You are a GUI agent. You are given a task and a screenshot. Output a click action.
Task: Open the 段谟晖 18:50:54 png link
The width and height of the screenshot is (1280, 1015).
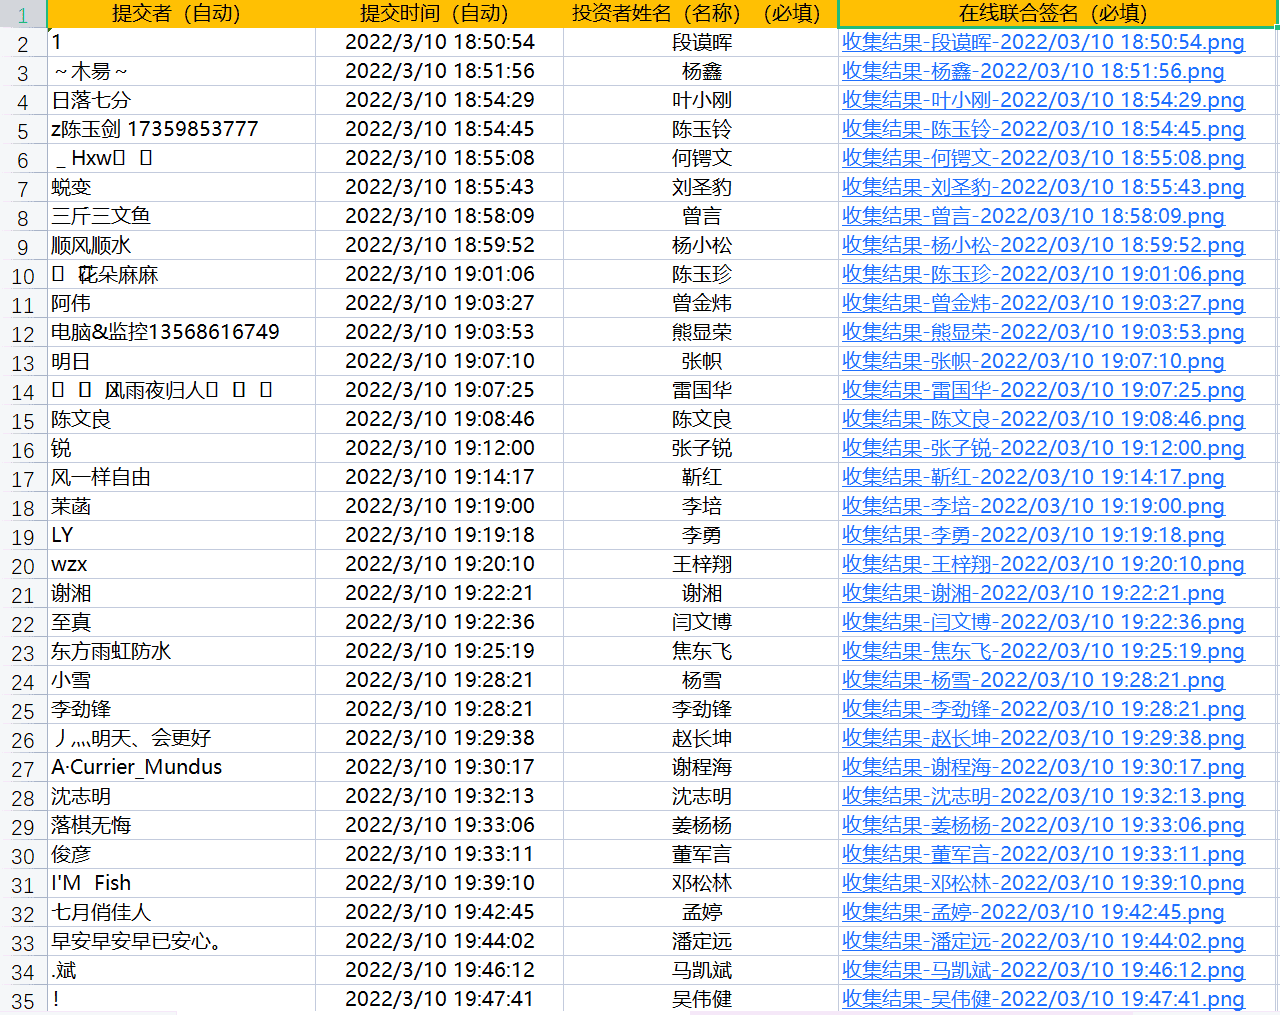coord(1043,43)
